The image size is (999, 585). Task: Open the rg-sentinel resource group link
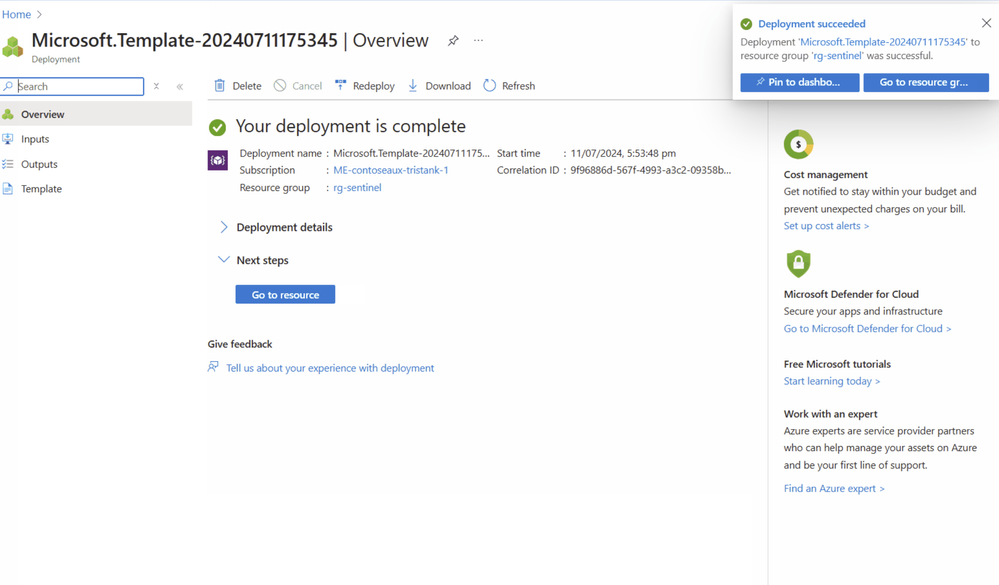tap(357, 187)
